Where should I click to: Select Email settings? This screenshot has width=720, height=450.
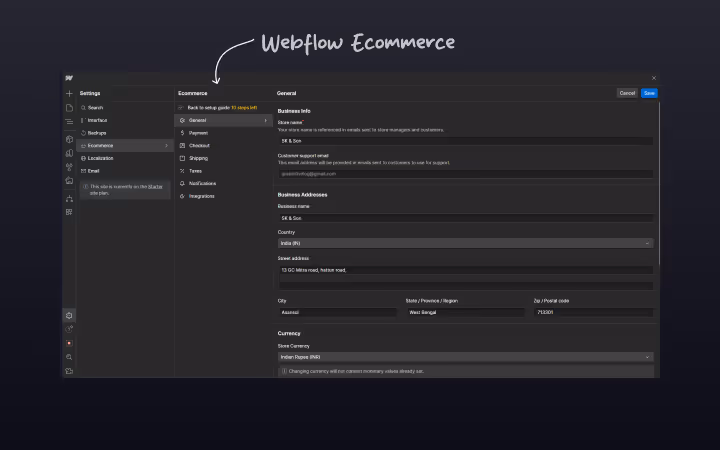[x=125, y=171]
